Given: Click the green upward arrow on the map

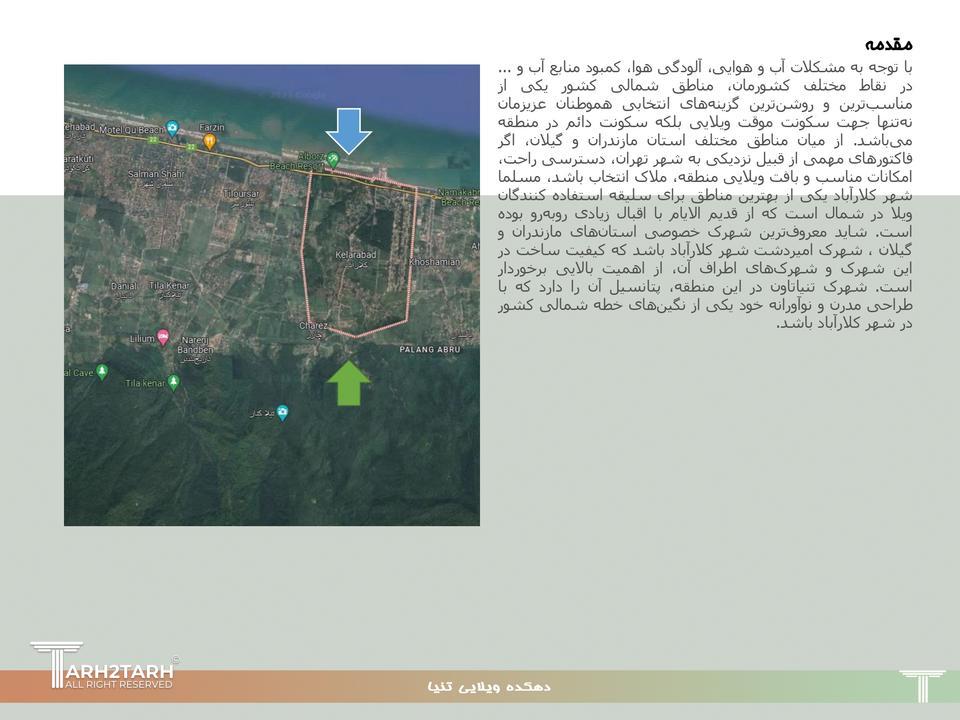Looking at the screenshot, I should (x=348, y=383).
